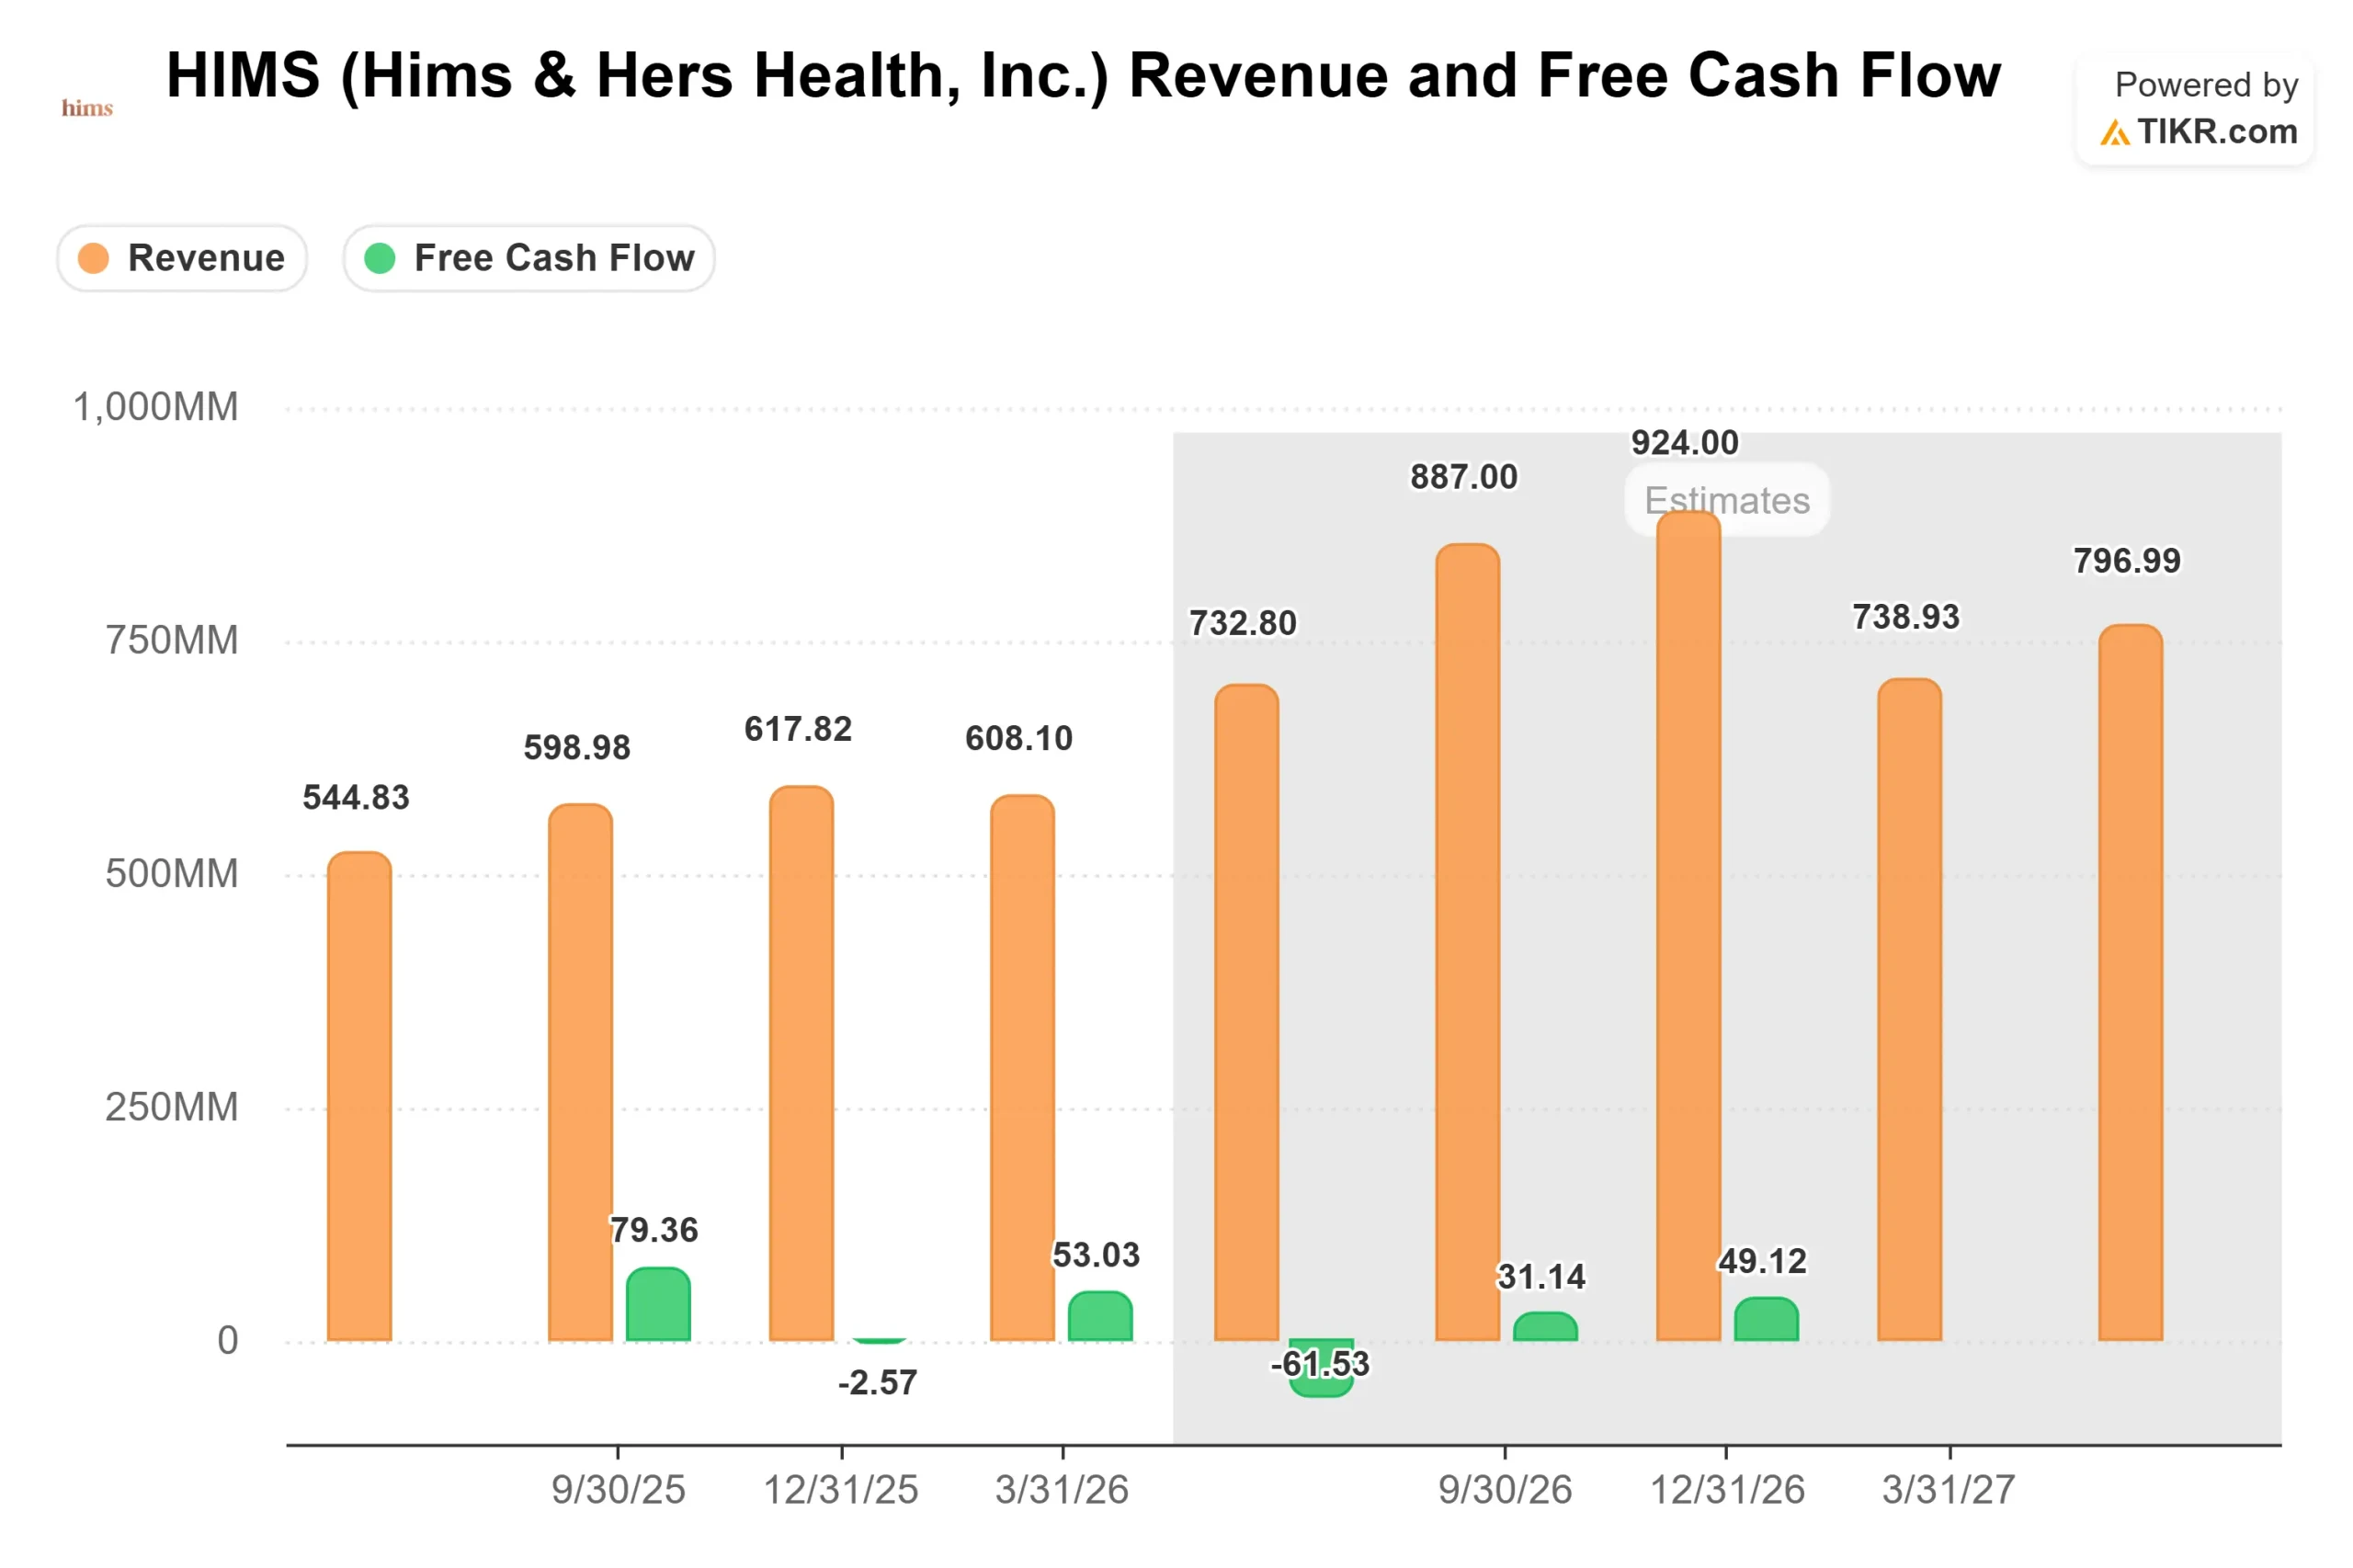
Task: Click the 750MM y-axis label
Action: 172,641
